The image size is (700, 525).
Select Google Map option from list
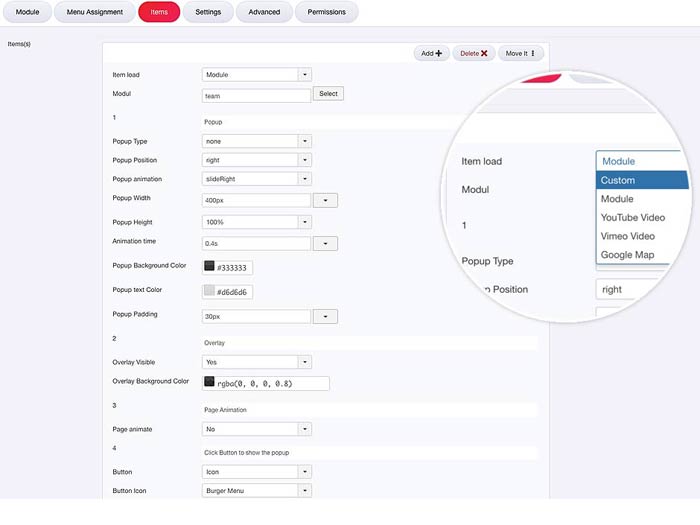pos(627,254)
